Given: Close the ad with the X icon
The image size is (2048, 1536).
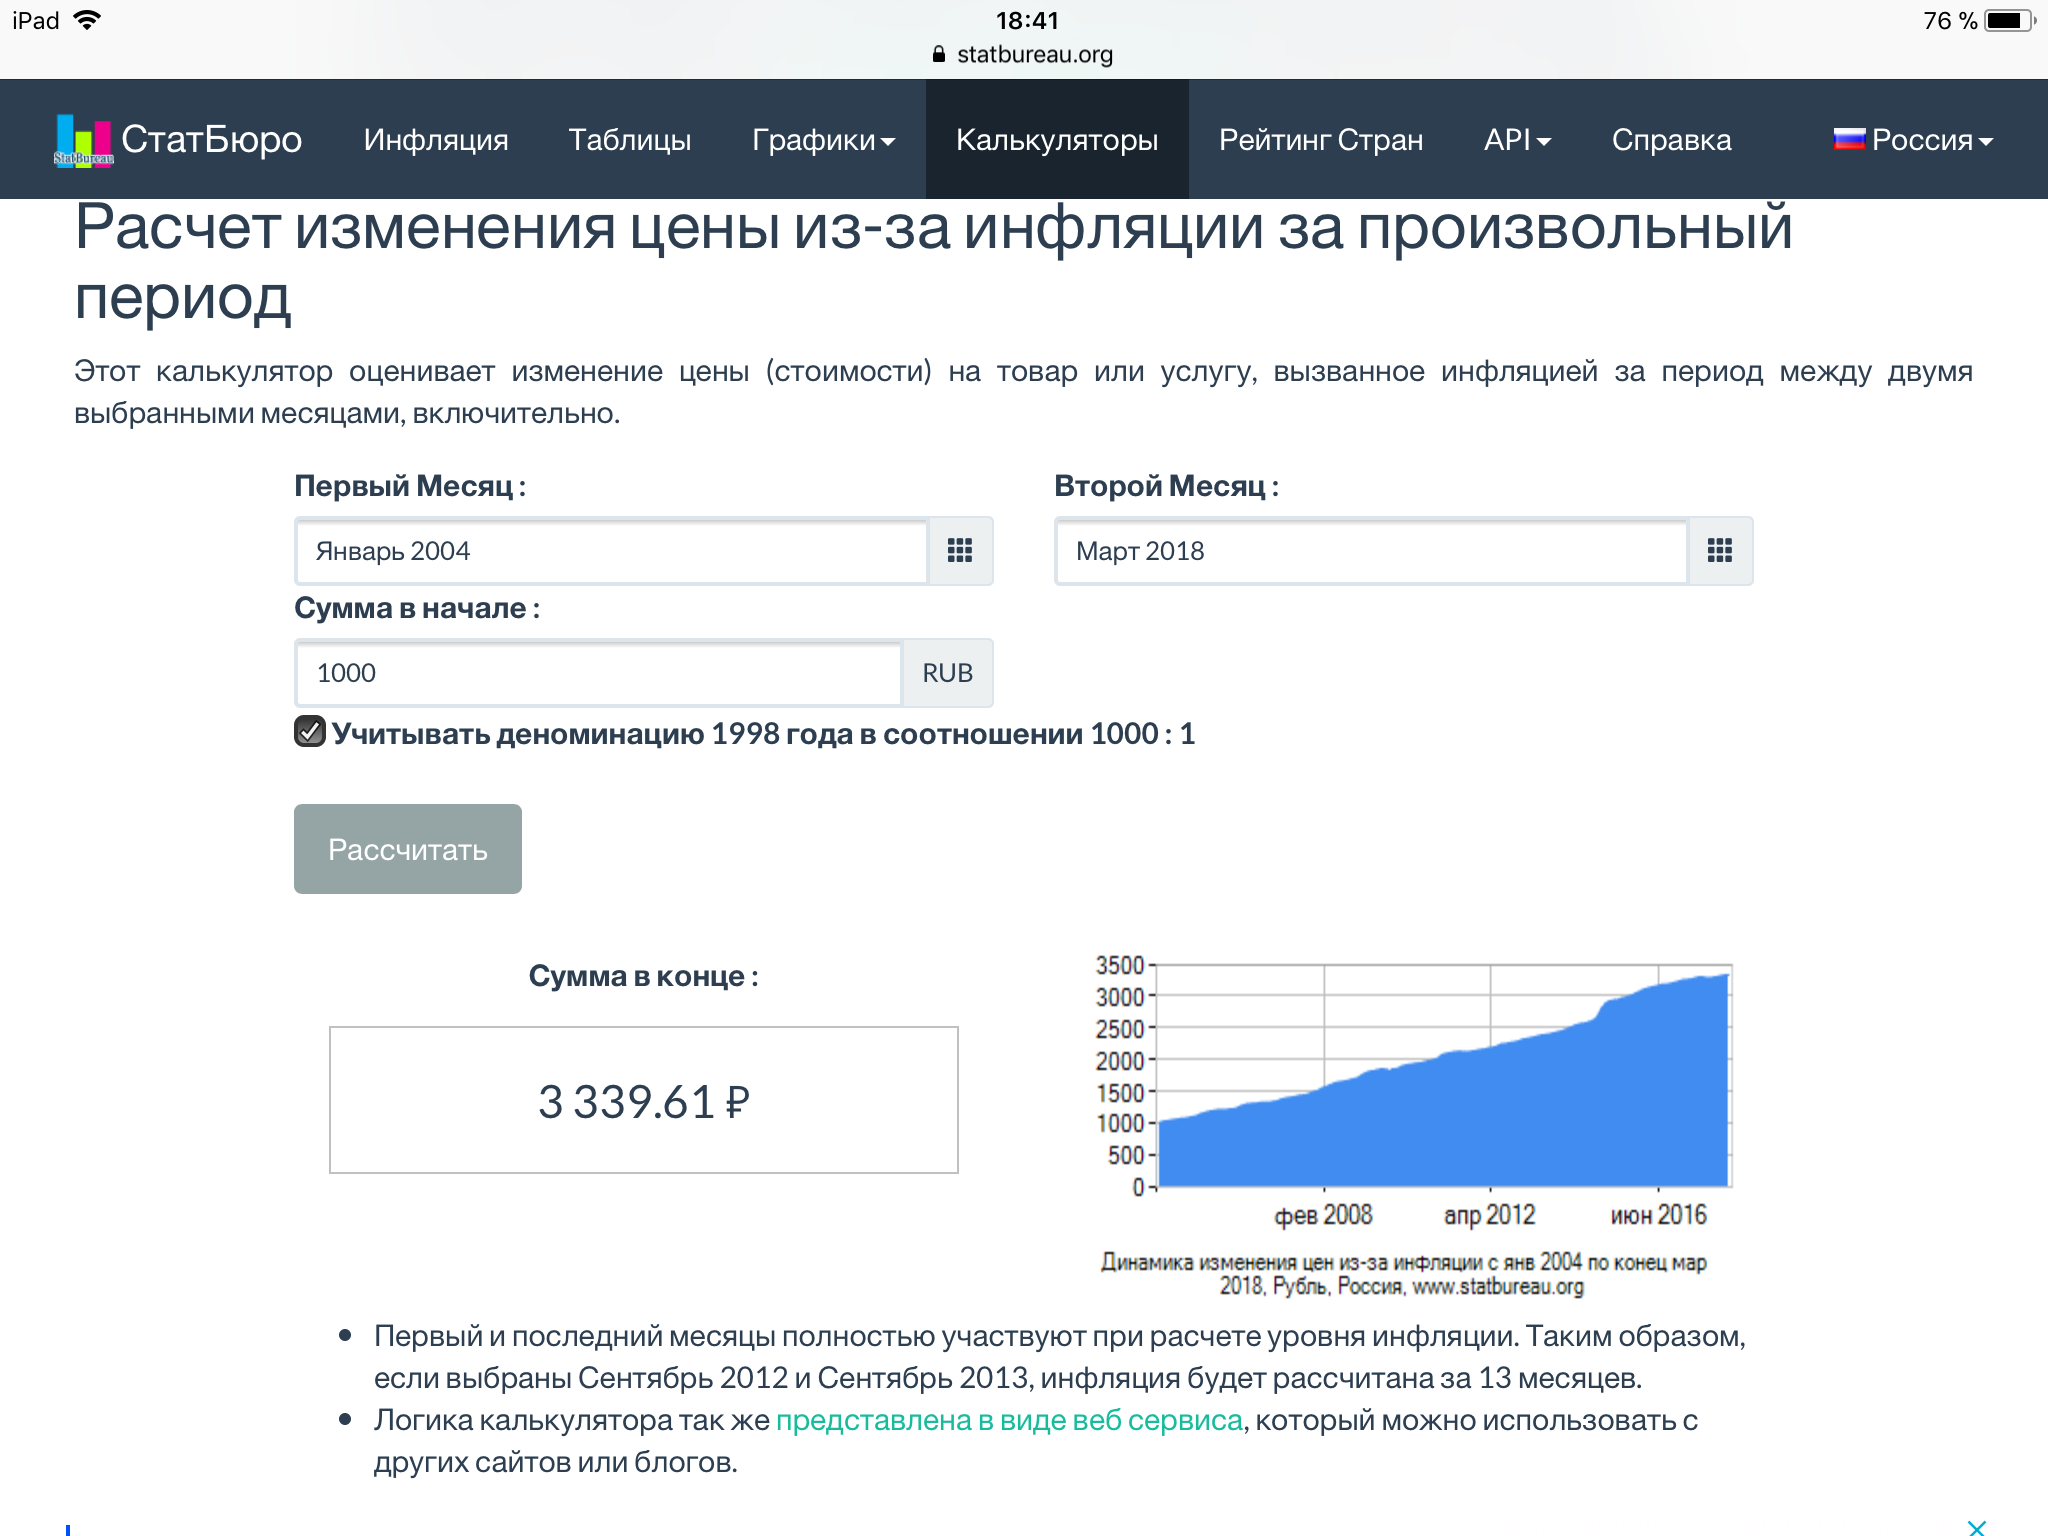Looking at the screenshot, I should pos(1977,1526).
